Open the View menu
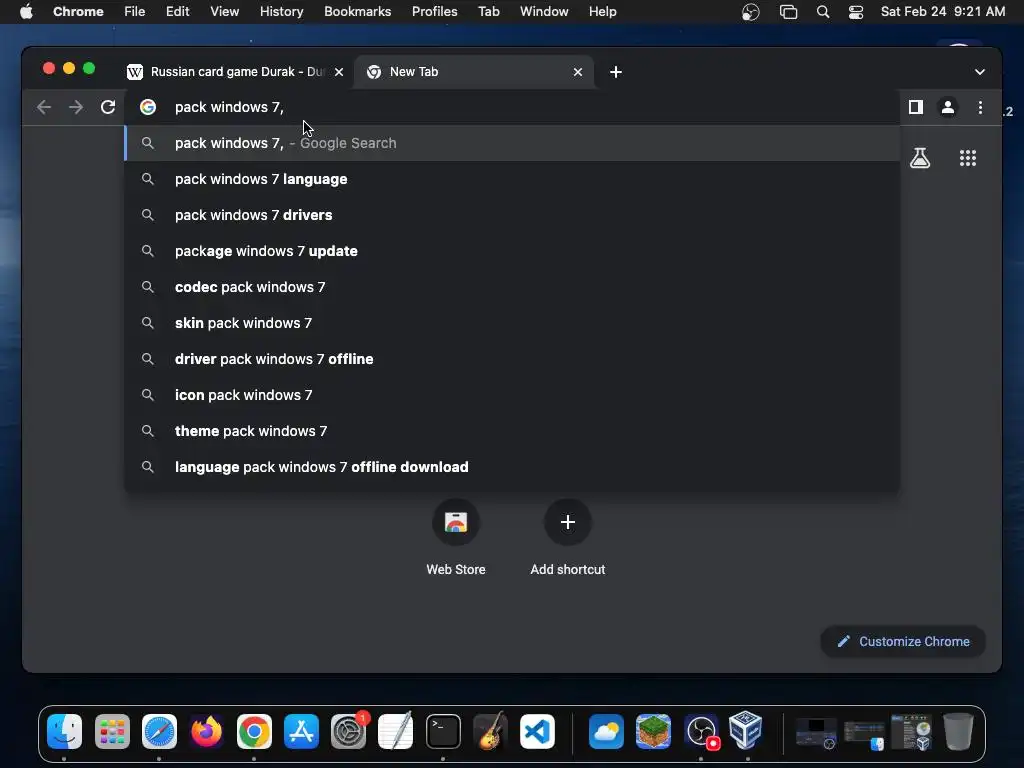This screenshot has height=768, width=1024. coord(224,11)
